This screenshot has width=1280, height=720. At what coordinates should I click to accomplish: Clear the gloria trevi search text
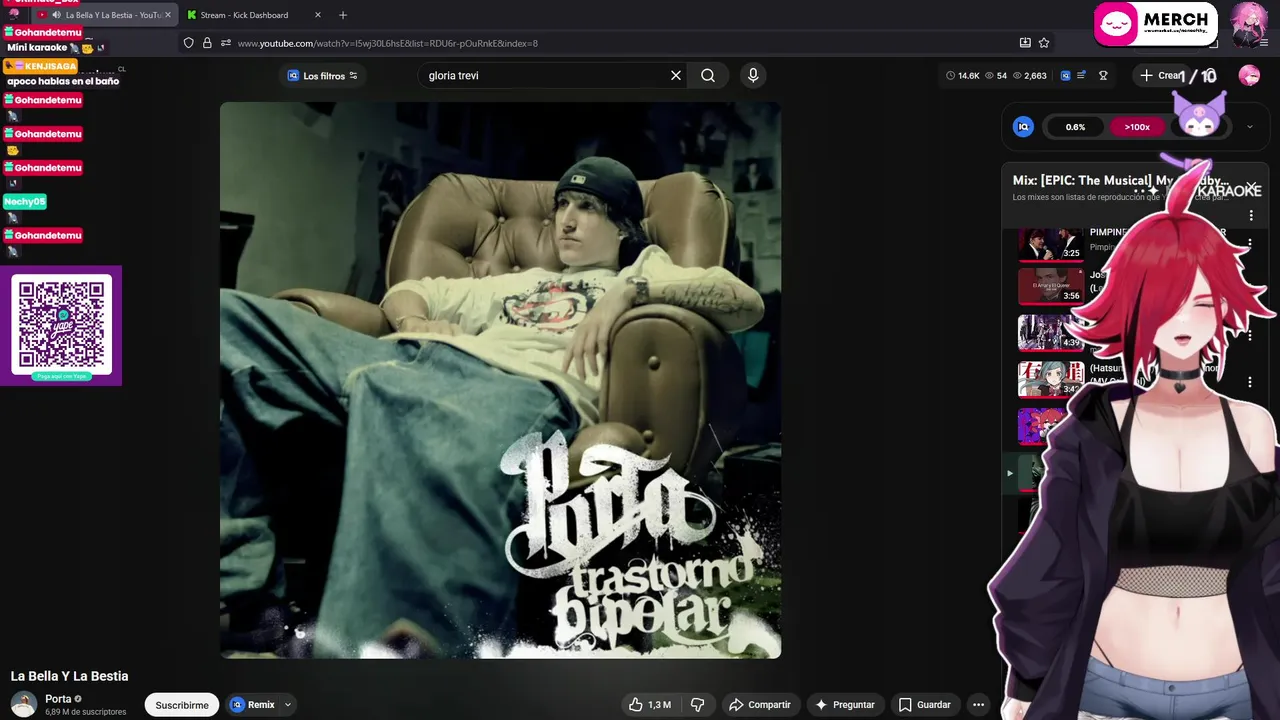(676, 76)
